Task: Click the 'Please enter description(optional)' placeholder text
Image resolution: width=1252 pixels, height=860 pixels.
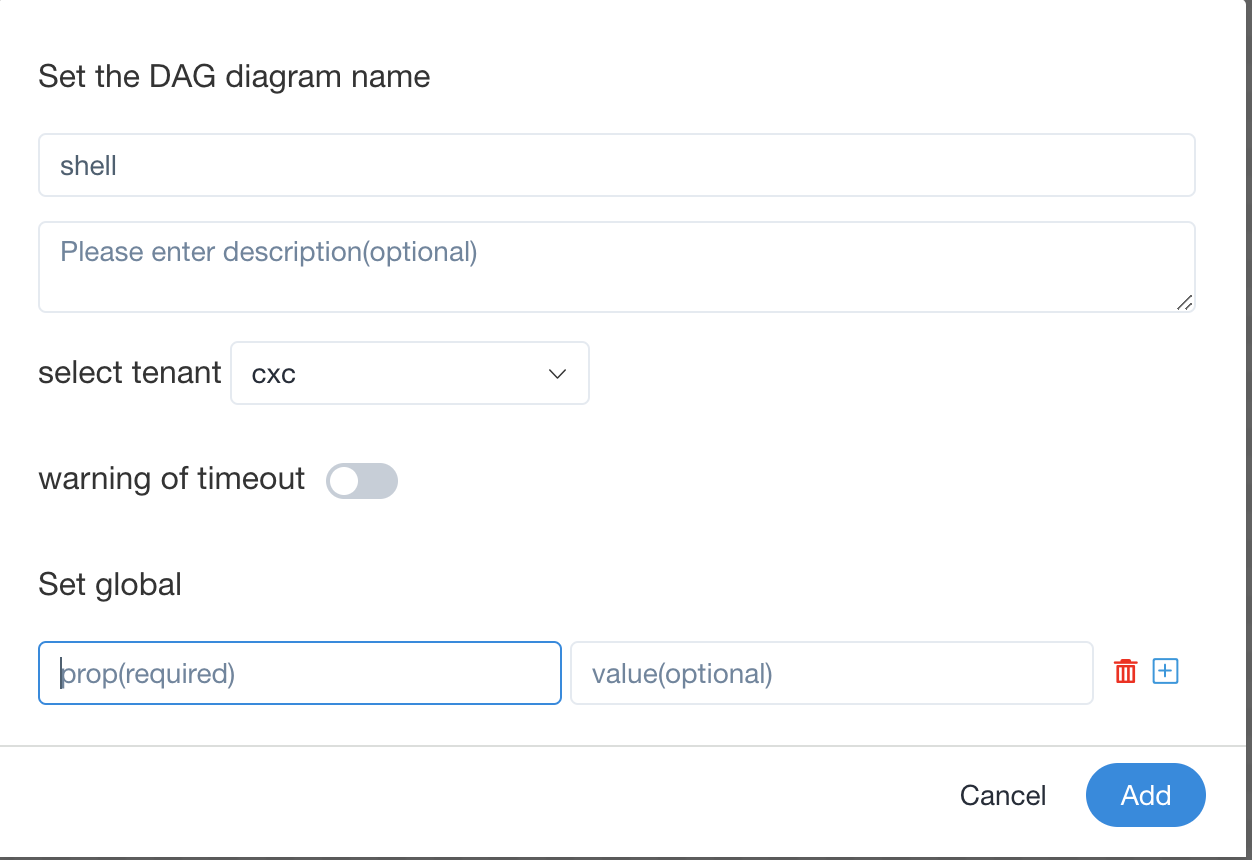Action: [x=269, y=251]
